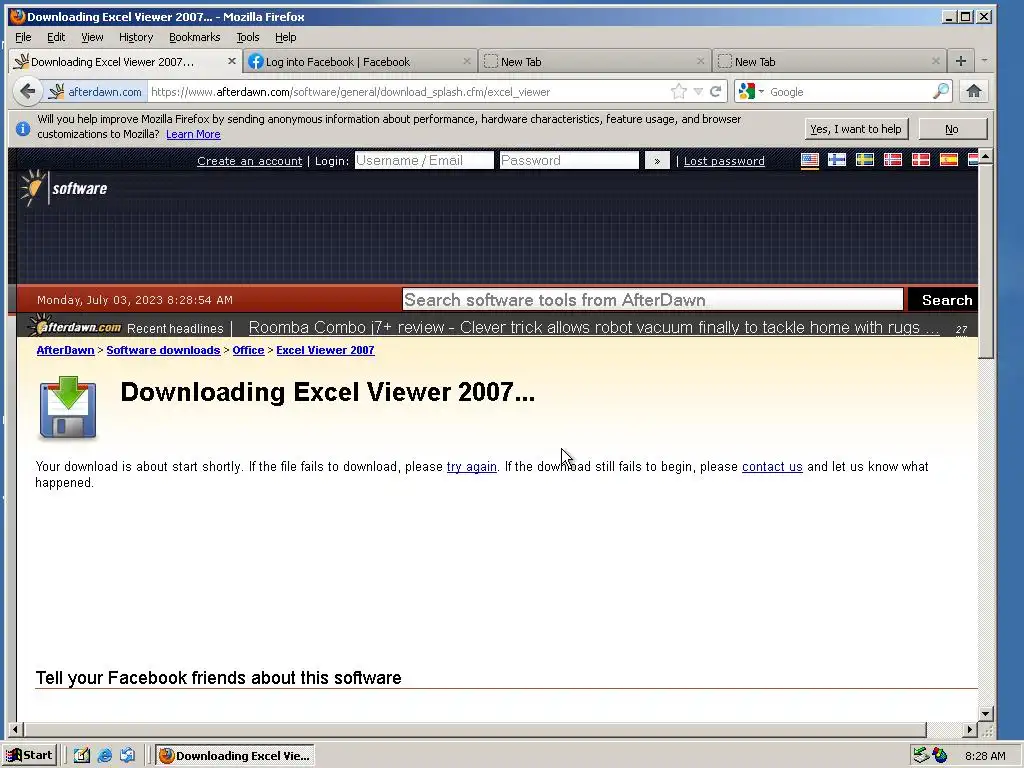This screenshot has width=1024, height=768.
Task: Click the afterdawn.com site identity icon
Action: coord(96,91)
